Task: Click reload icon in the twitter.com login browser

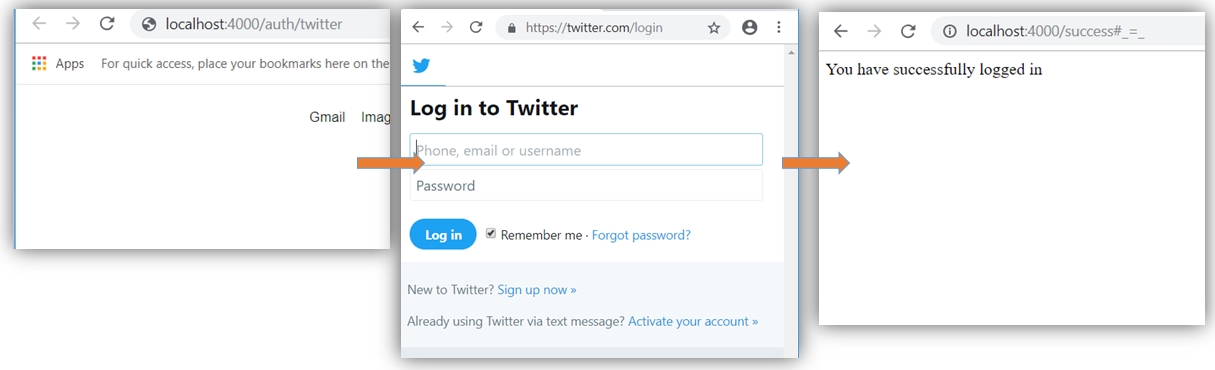Action: click(x=476, y=28)
